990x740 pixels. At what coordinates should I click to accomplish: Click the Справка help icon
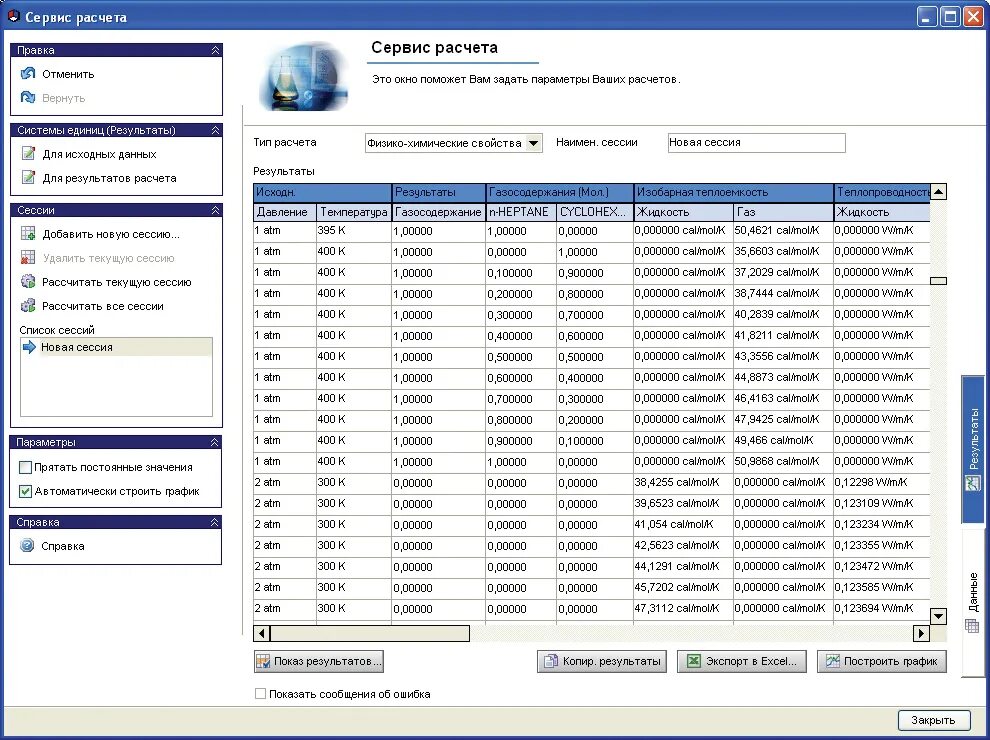click(27, 546)
